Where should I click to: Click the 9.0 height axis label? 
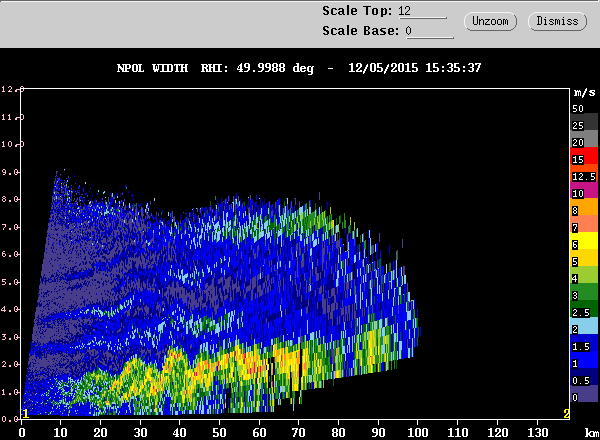coord(10,172)
